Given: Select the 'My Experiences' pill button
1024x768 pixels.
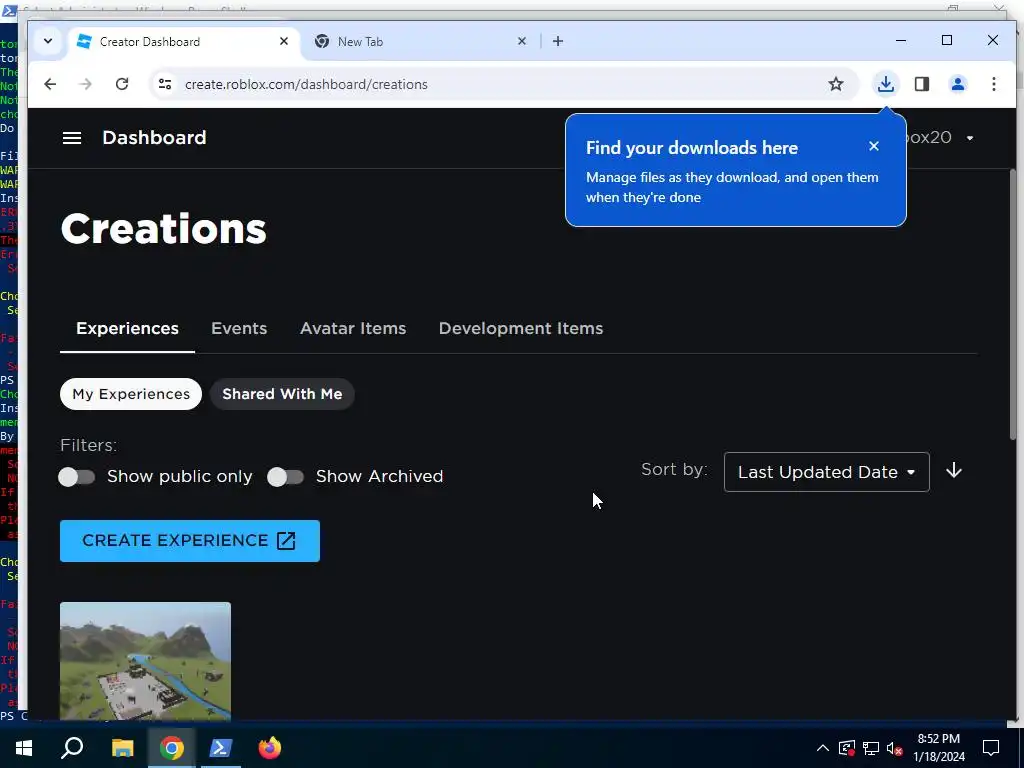Looking at the screenshot, I should [x=131, y=394].
